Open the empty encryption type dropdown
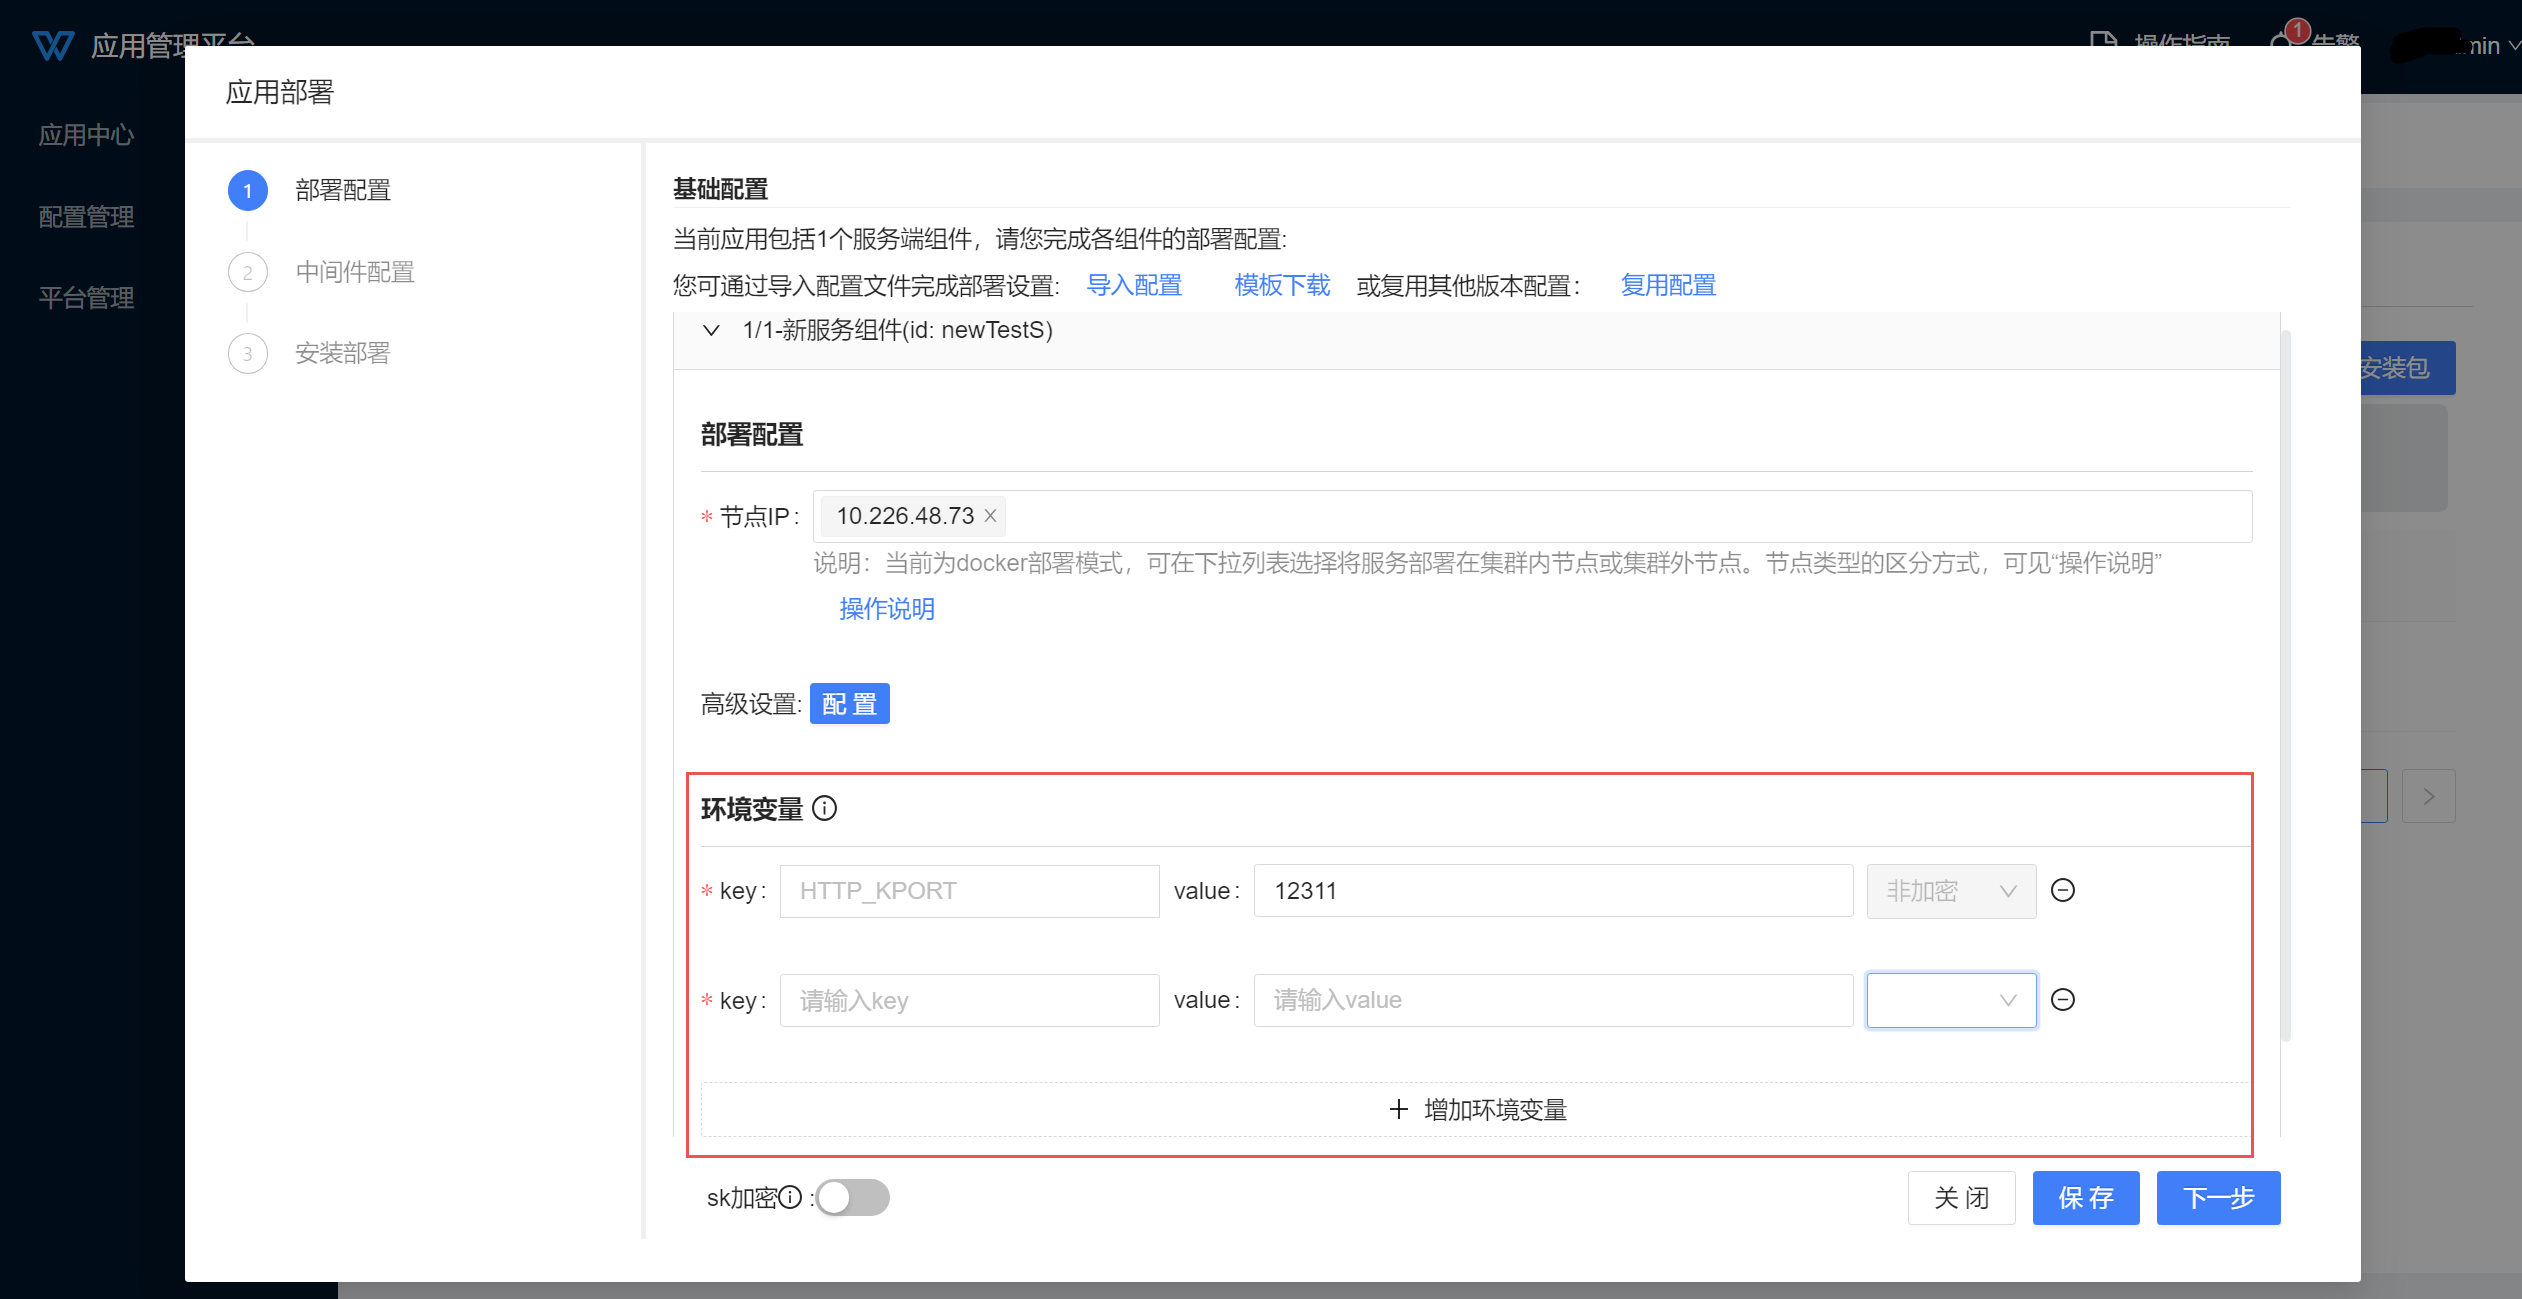The width and height of the screenshot is (2522, 1299). coord(1950,1000)
